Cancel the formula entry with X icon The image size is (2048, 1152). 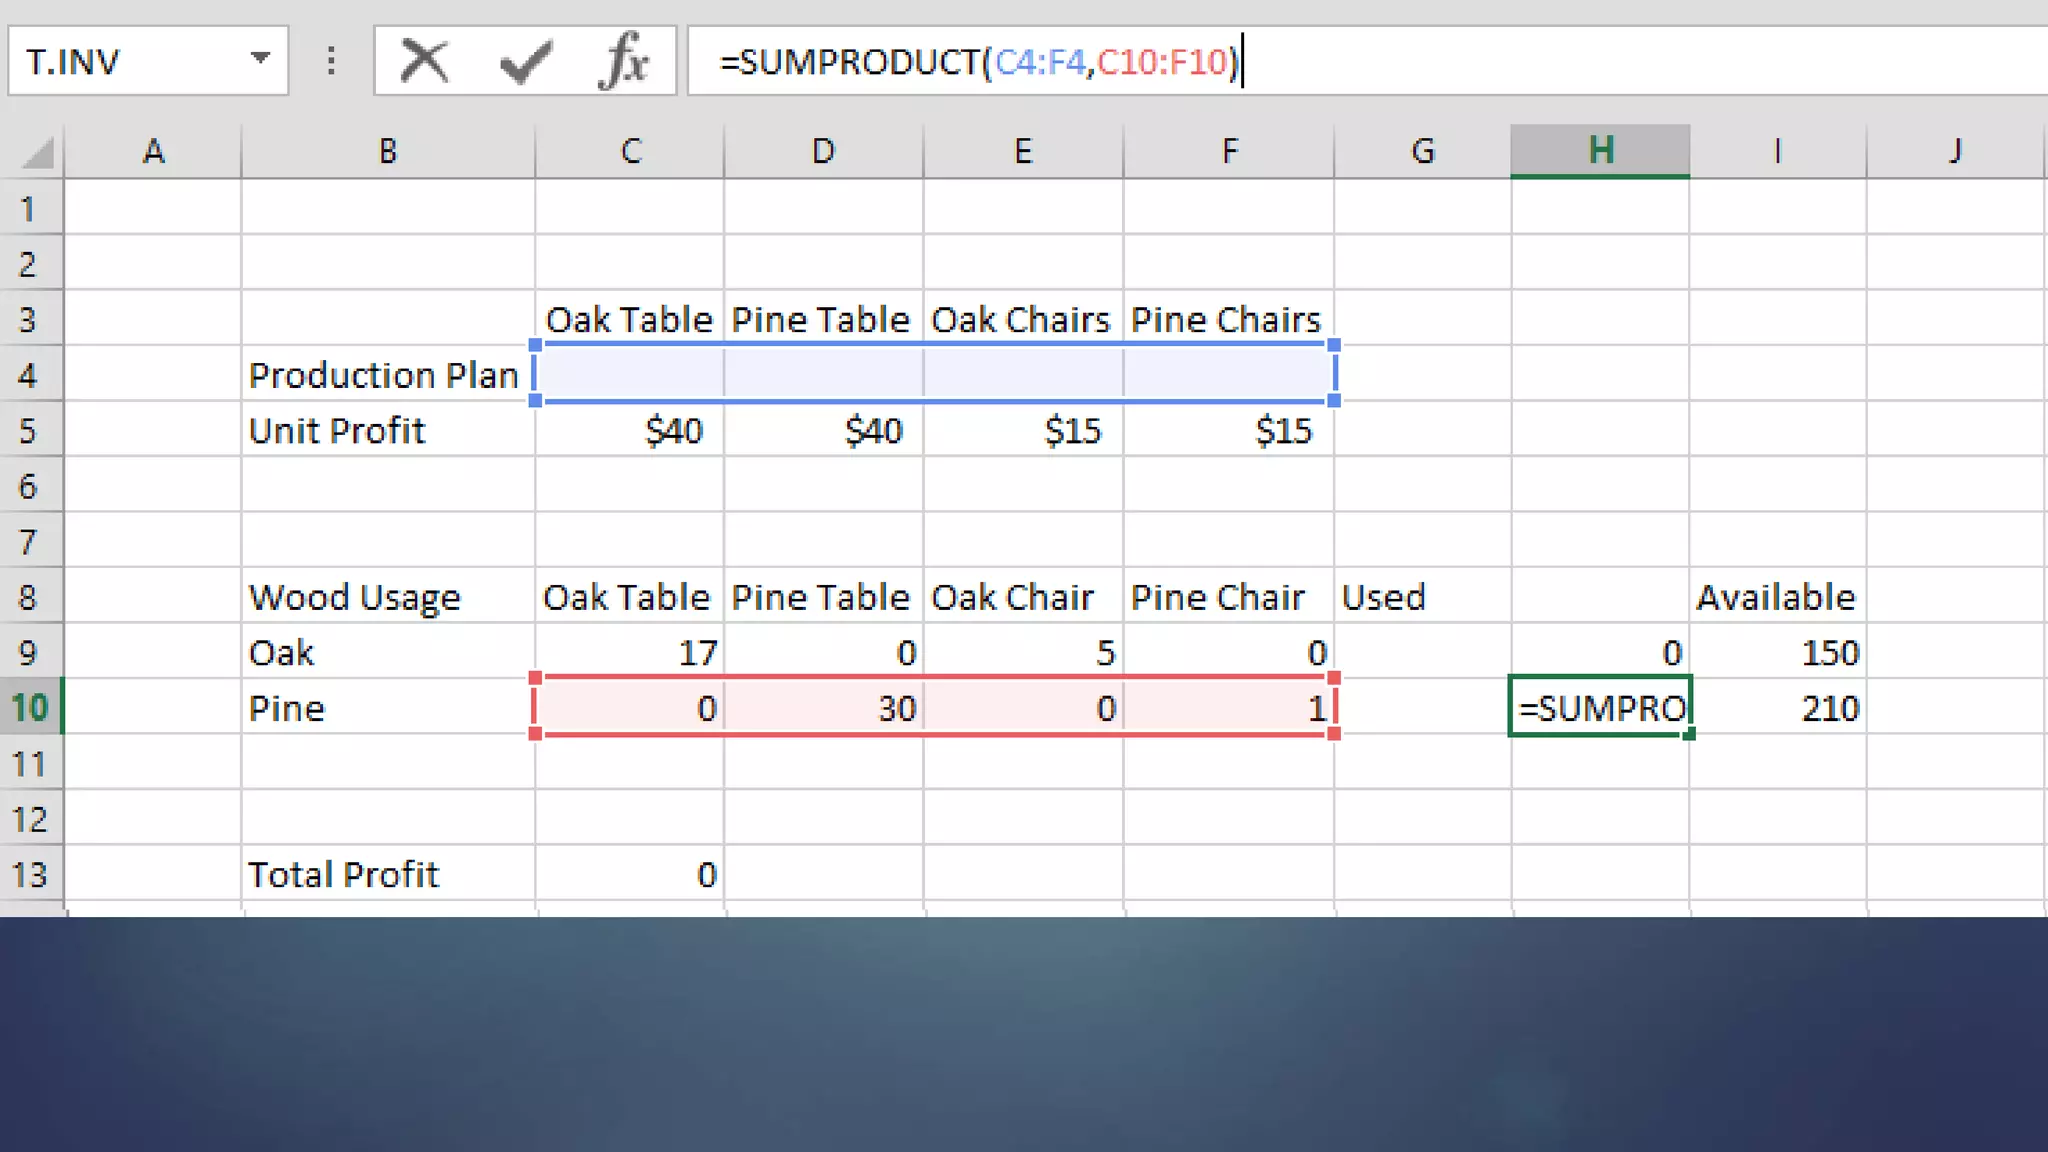424,61
